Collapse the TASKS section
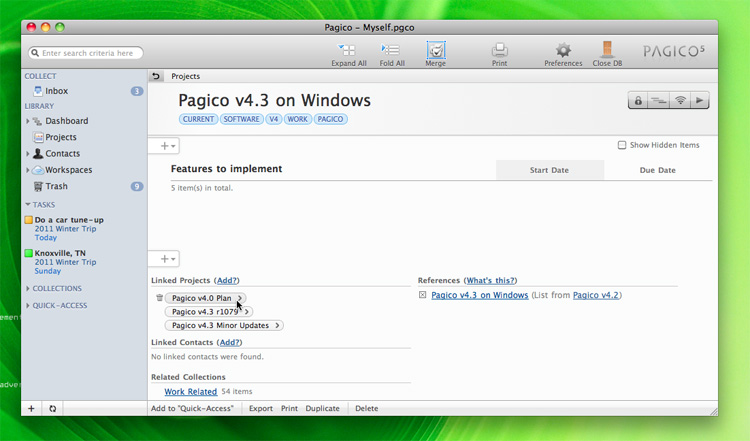750x441 pixels. [28, 205]
